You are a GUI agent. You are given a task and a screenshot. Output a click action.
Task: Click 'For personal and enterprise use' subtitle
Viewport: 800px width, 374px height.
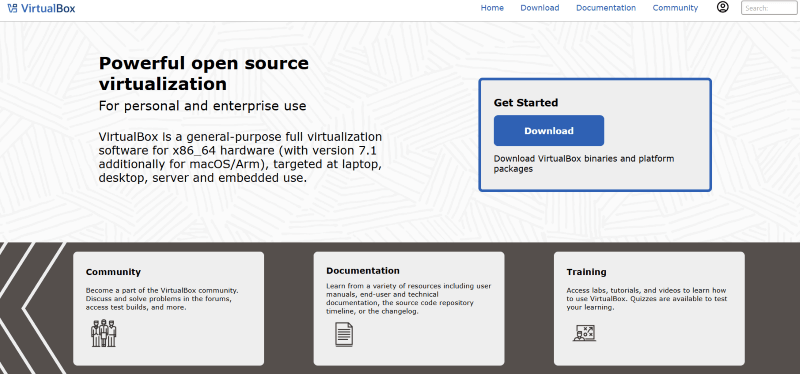[202, 106]
